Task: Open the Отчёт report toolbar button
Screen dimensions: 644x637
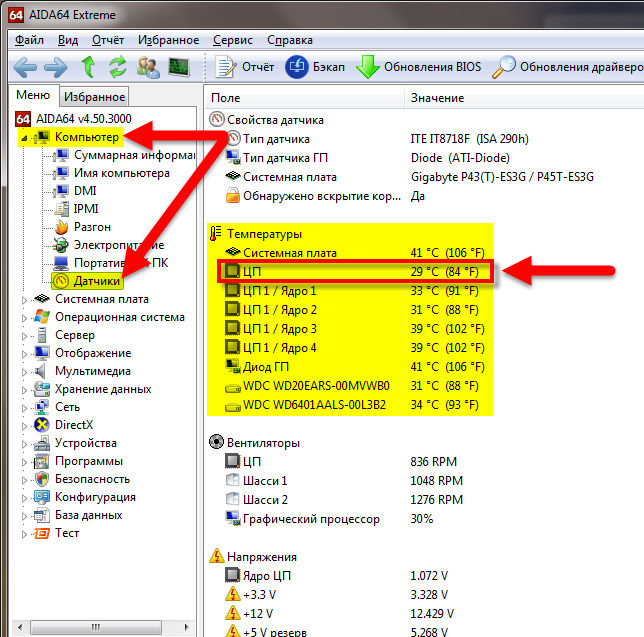Action: 244,67
